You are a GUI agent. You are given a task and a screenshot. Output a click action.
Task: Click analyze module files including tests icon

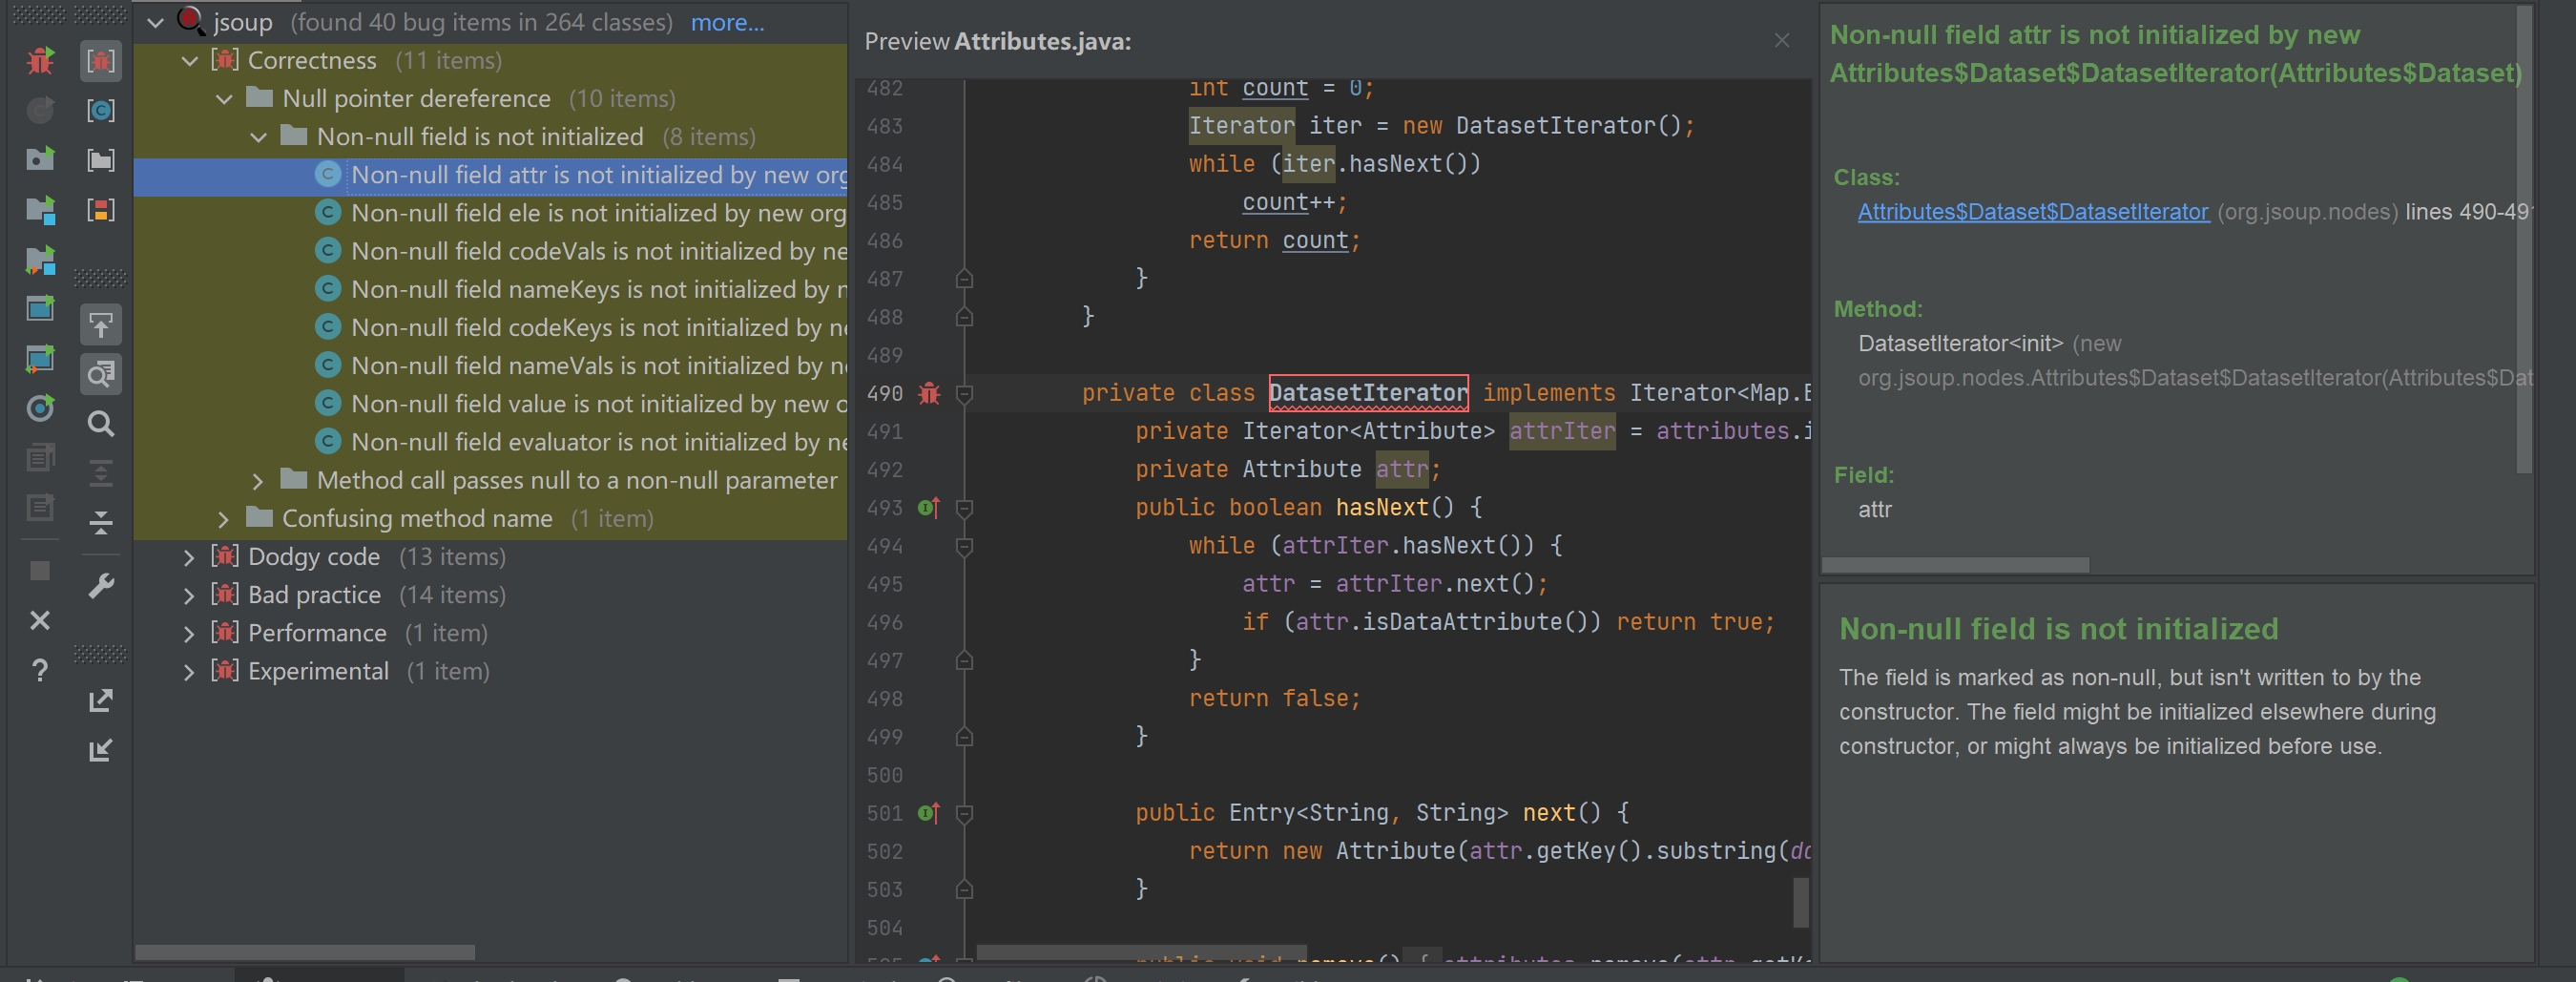click(40, 260)
